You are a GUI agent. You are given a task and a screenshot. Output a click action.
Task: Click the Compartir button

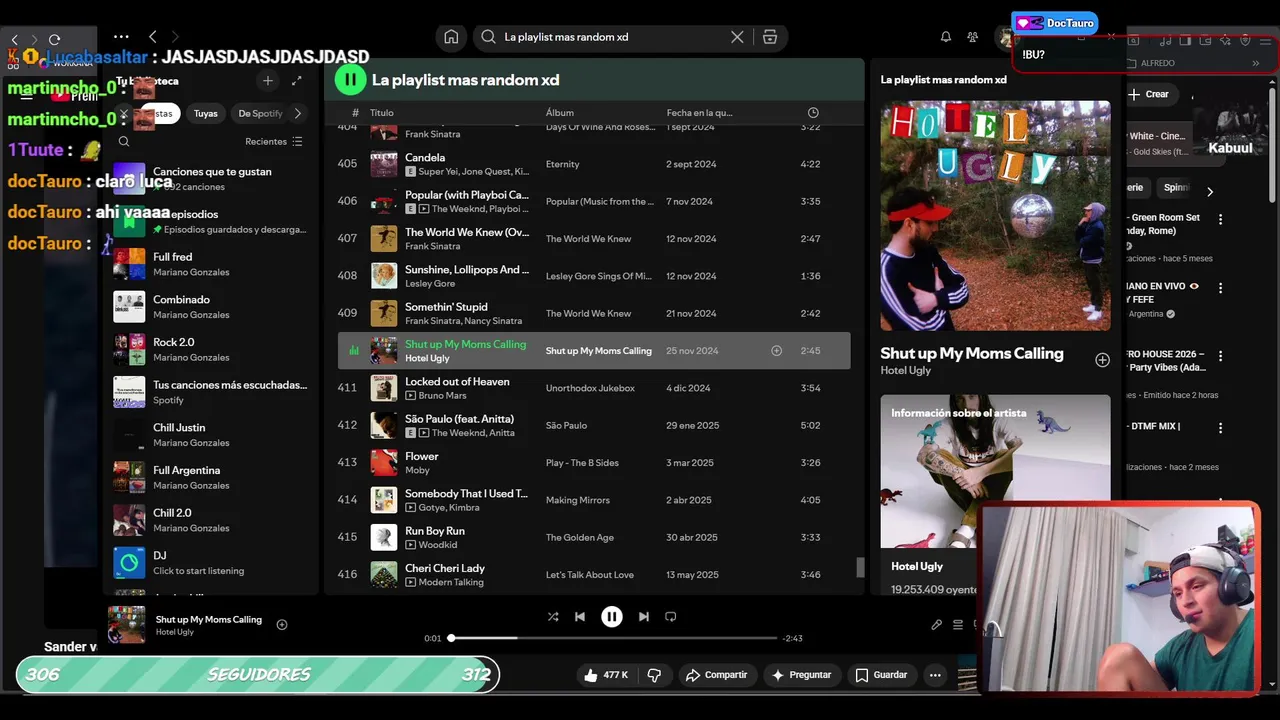coord(716,675)
